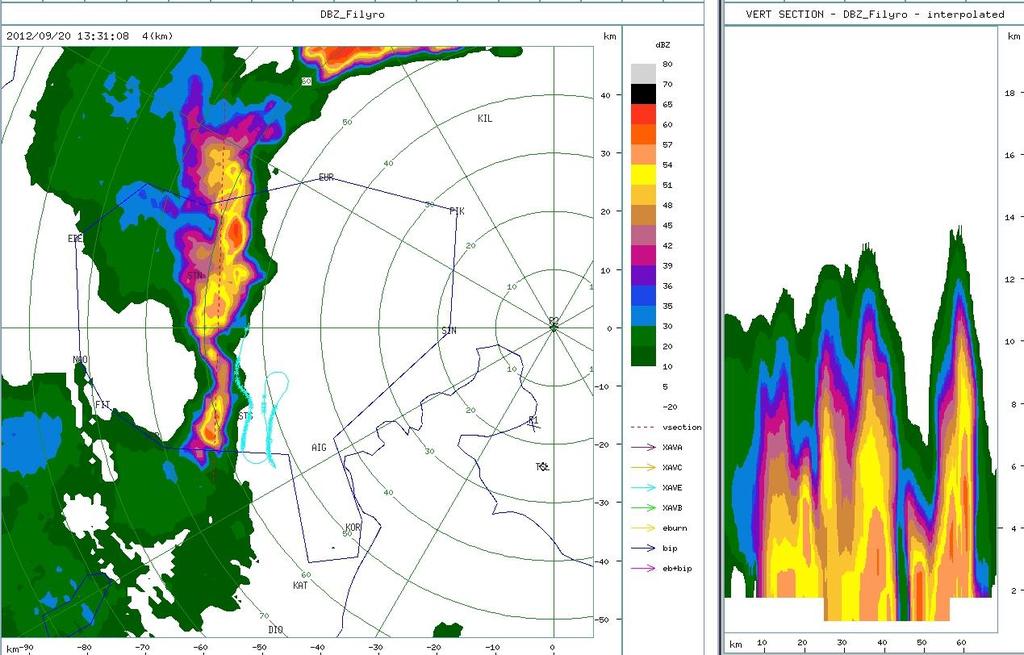Pick the royal blue 35–36 dBZ legend swatch
This screenshot has height=655, width=1024.
tap(643, 296)
